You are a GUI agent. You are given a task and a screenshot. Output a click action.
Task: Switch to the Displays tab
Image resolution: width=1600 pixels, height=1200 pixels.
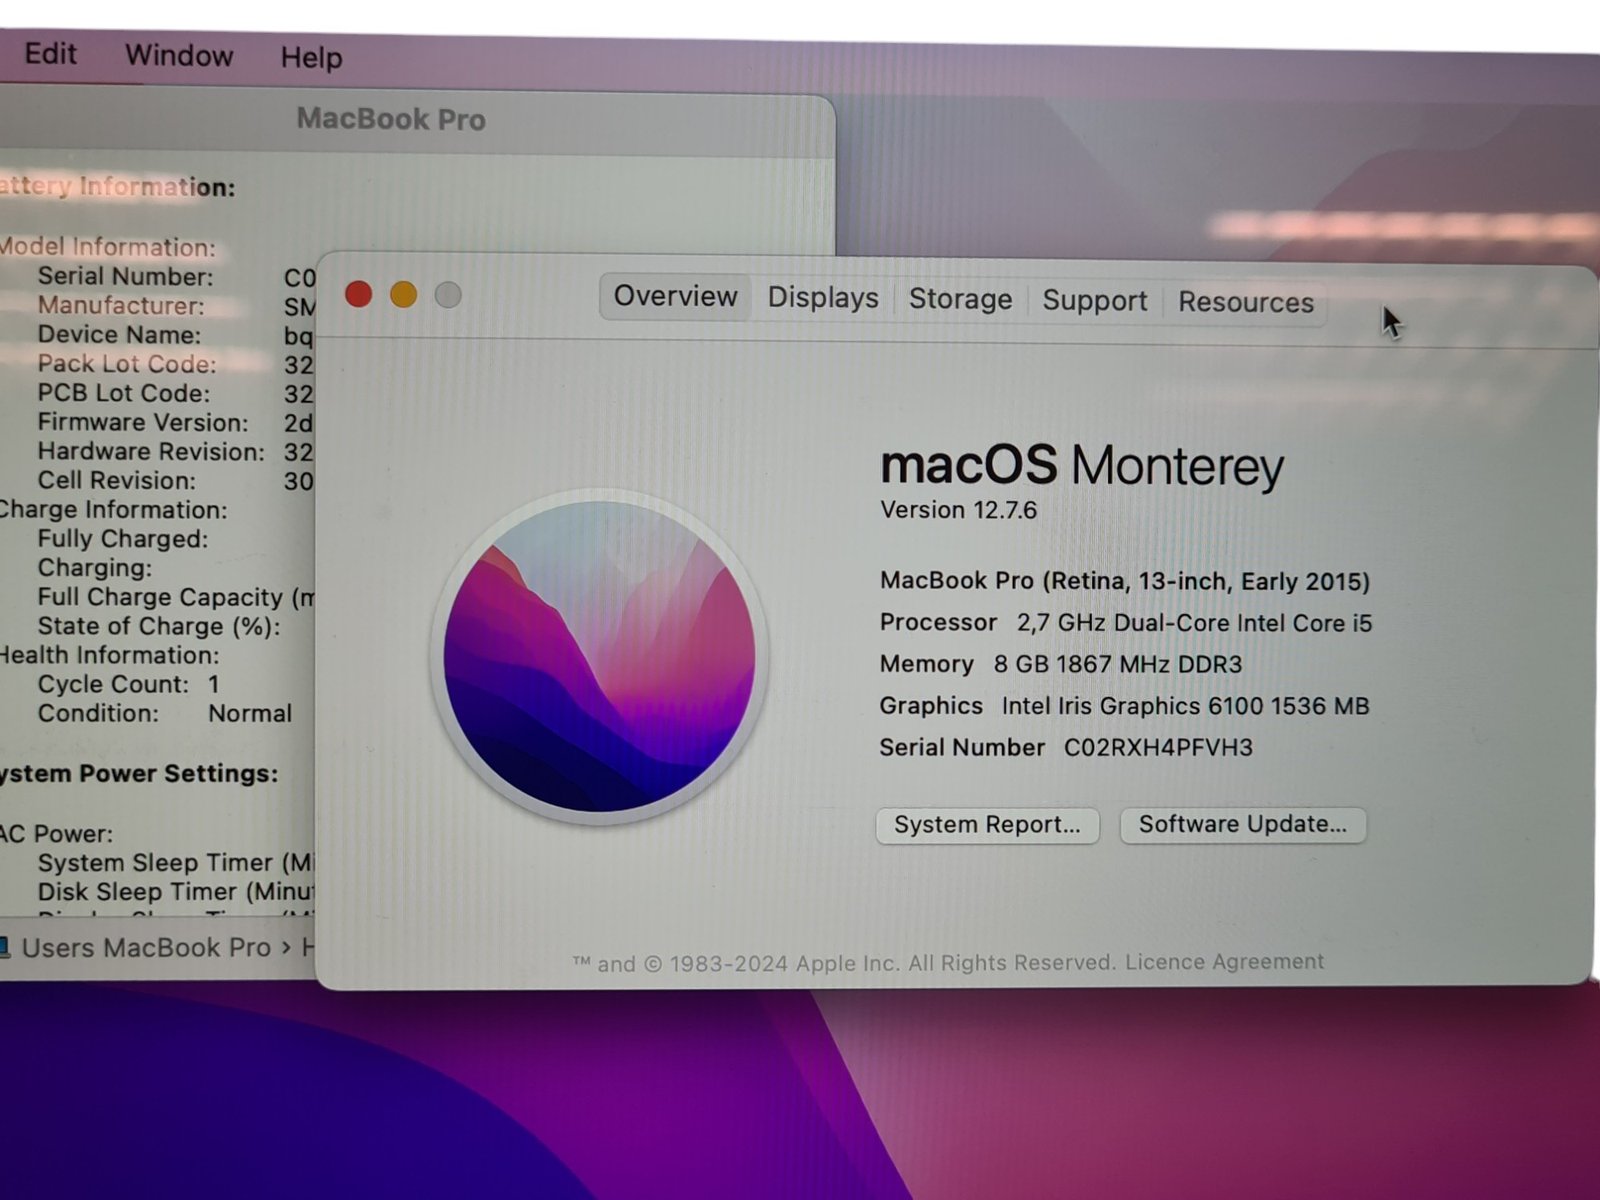[x=823, y=298]
